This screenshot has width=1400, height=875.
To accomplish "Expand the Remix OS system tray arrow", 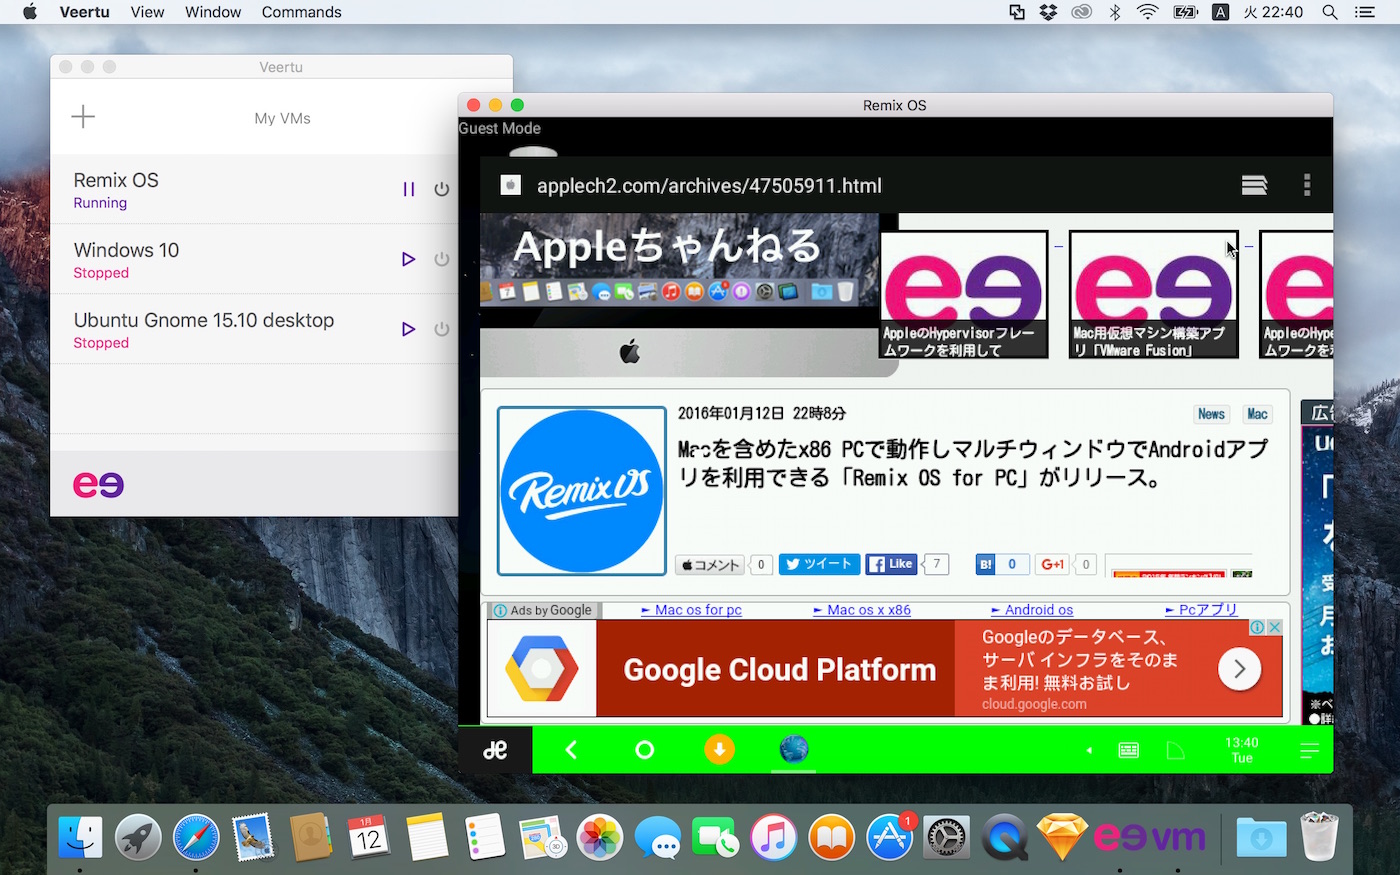I will click(1089, 750).
